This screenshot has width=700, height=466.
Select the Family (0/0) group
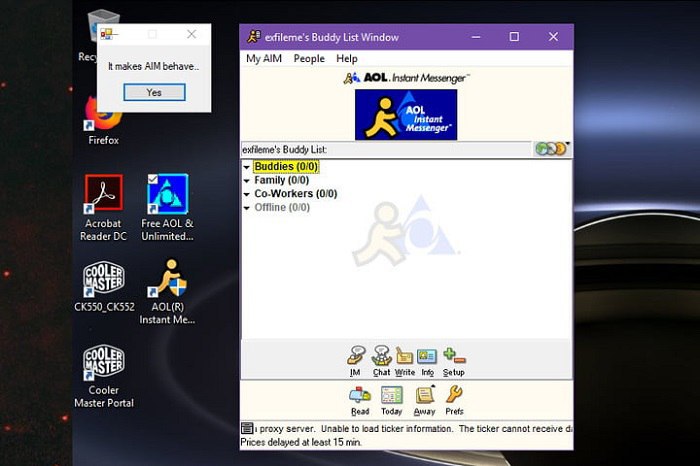point(282,180)
